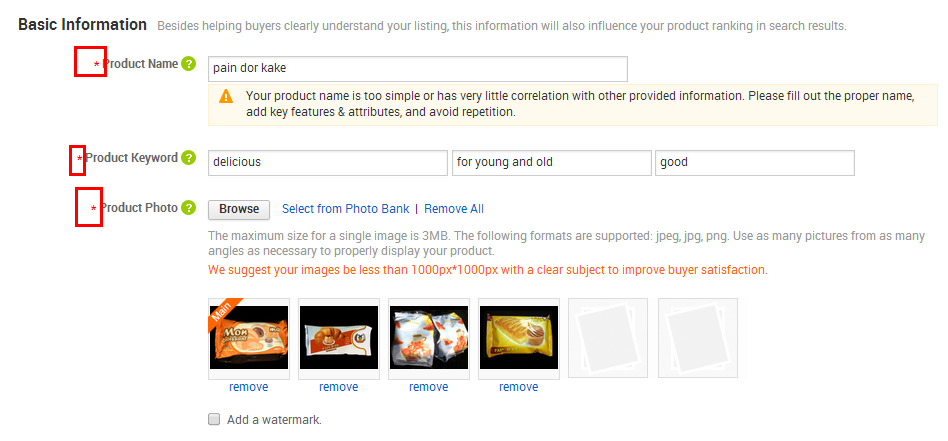Select the last empty photo placeholder

pos(698,338)
